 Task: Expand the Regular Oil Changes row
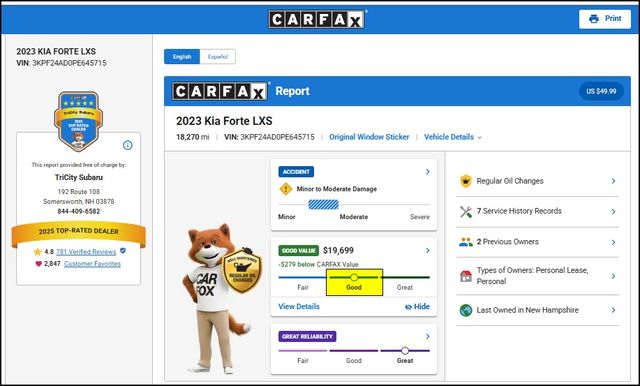click(537, 181)
